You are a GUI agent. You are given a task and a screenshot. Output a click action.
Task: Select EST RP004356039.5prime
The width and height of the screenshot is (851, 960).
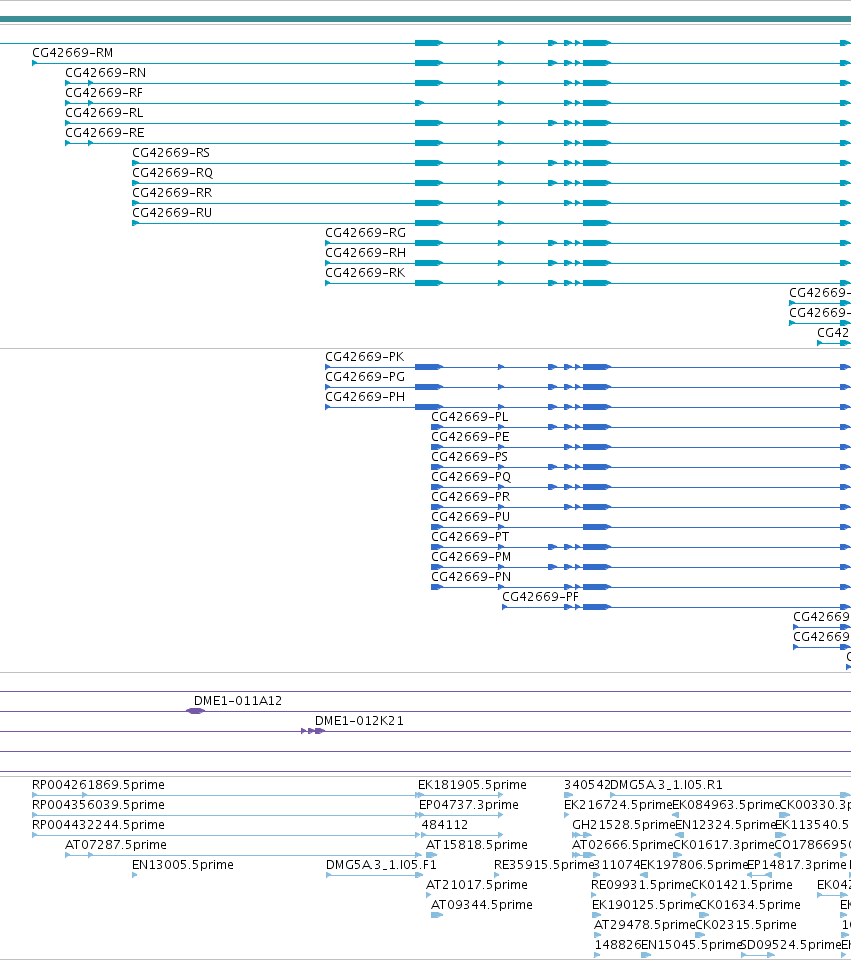[x=98, y=805]
